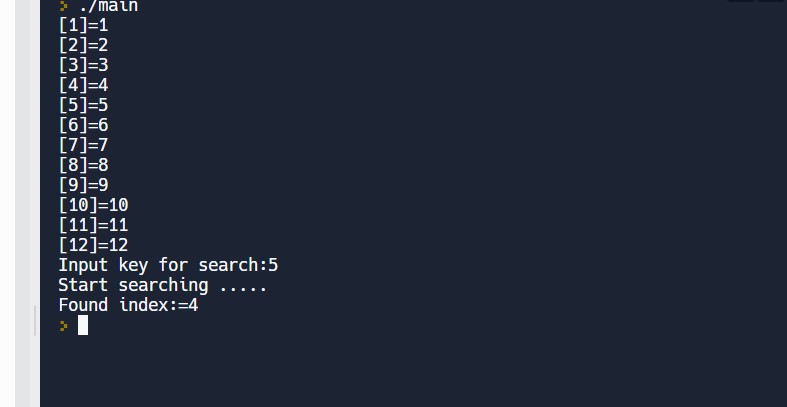Click the yellow prompt arrow on last line
The image size is (787, 407).
click(63, 325)
